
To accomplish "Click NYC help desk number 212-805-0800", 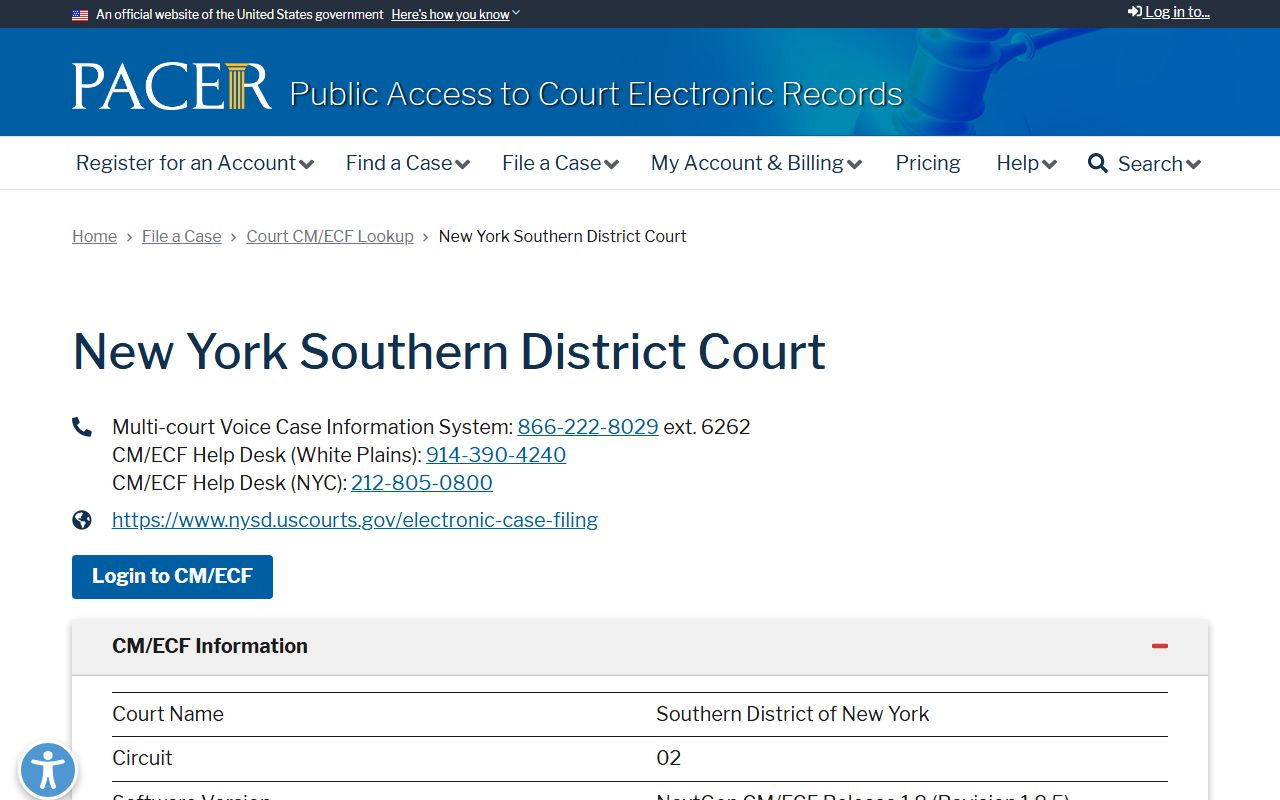I will pos(422,483).
